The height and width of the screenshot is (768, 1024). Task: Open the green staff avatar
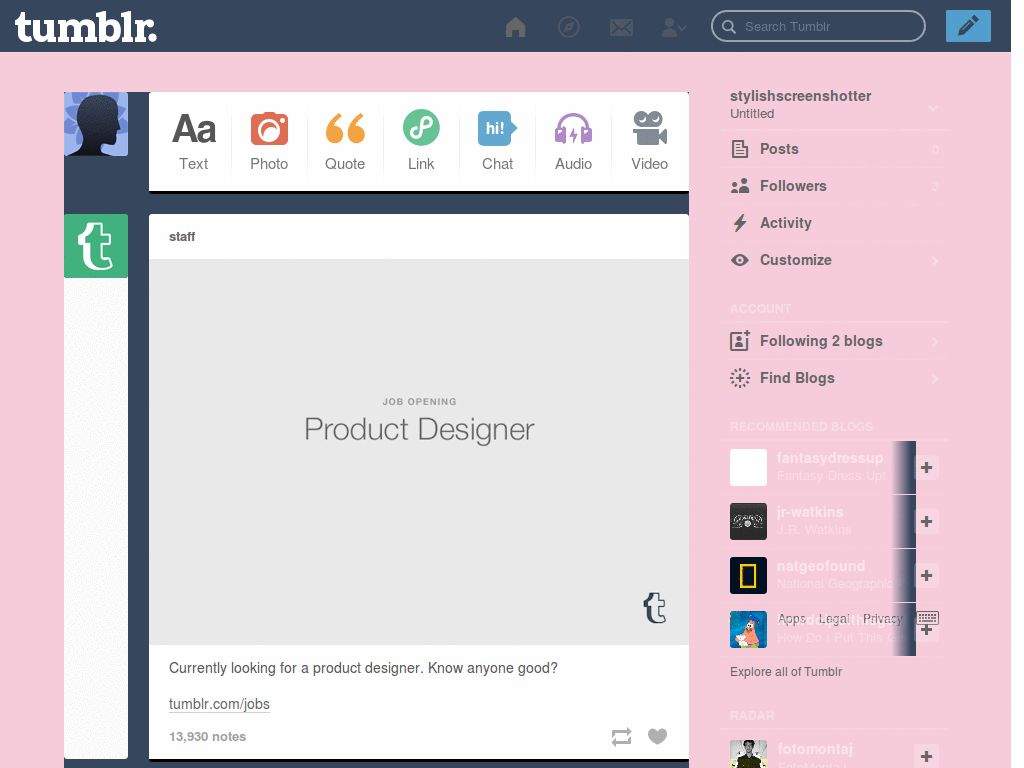tap(96, 246)
